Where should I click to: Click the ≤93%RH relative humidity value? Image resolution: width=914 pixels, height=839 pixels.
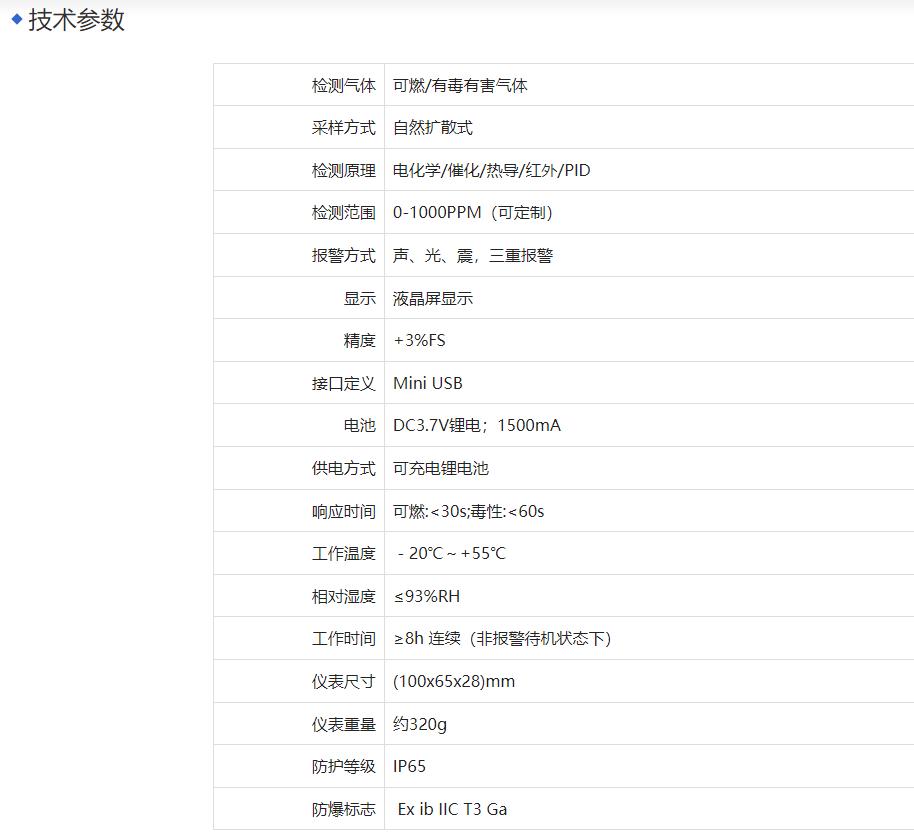pyautogui.click(x=426, y=597)
